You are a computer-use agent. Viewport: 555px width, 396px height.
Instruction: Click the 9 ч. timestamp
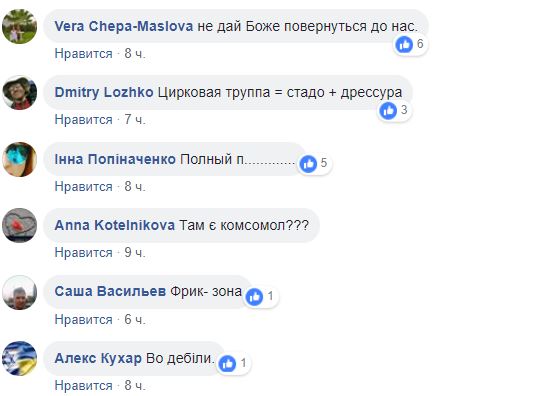coord(135,253)
